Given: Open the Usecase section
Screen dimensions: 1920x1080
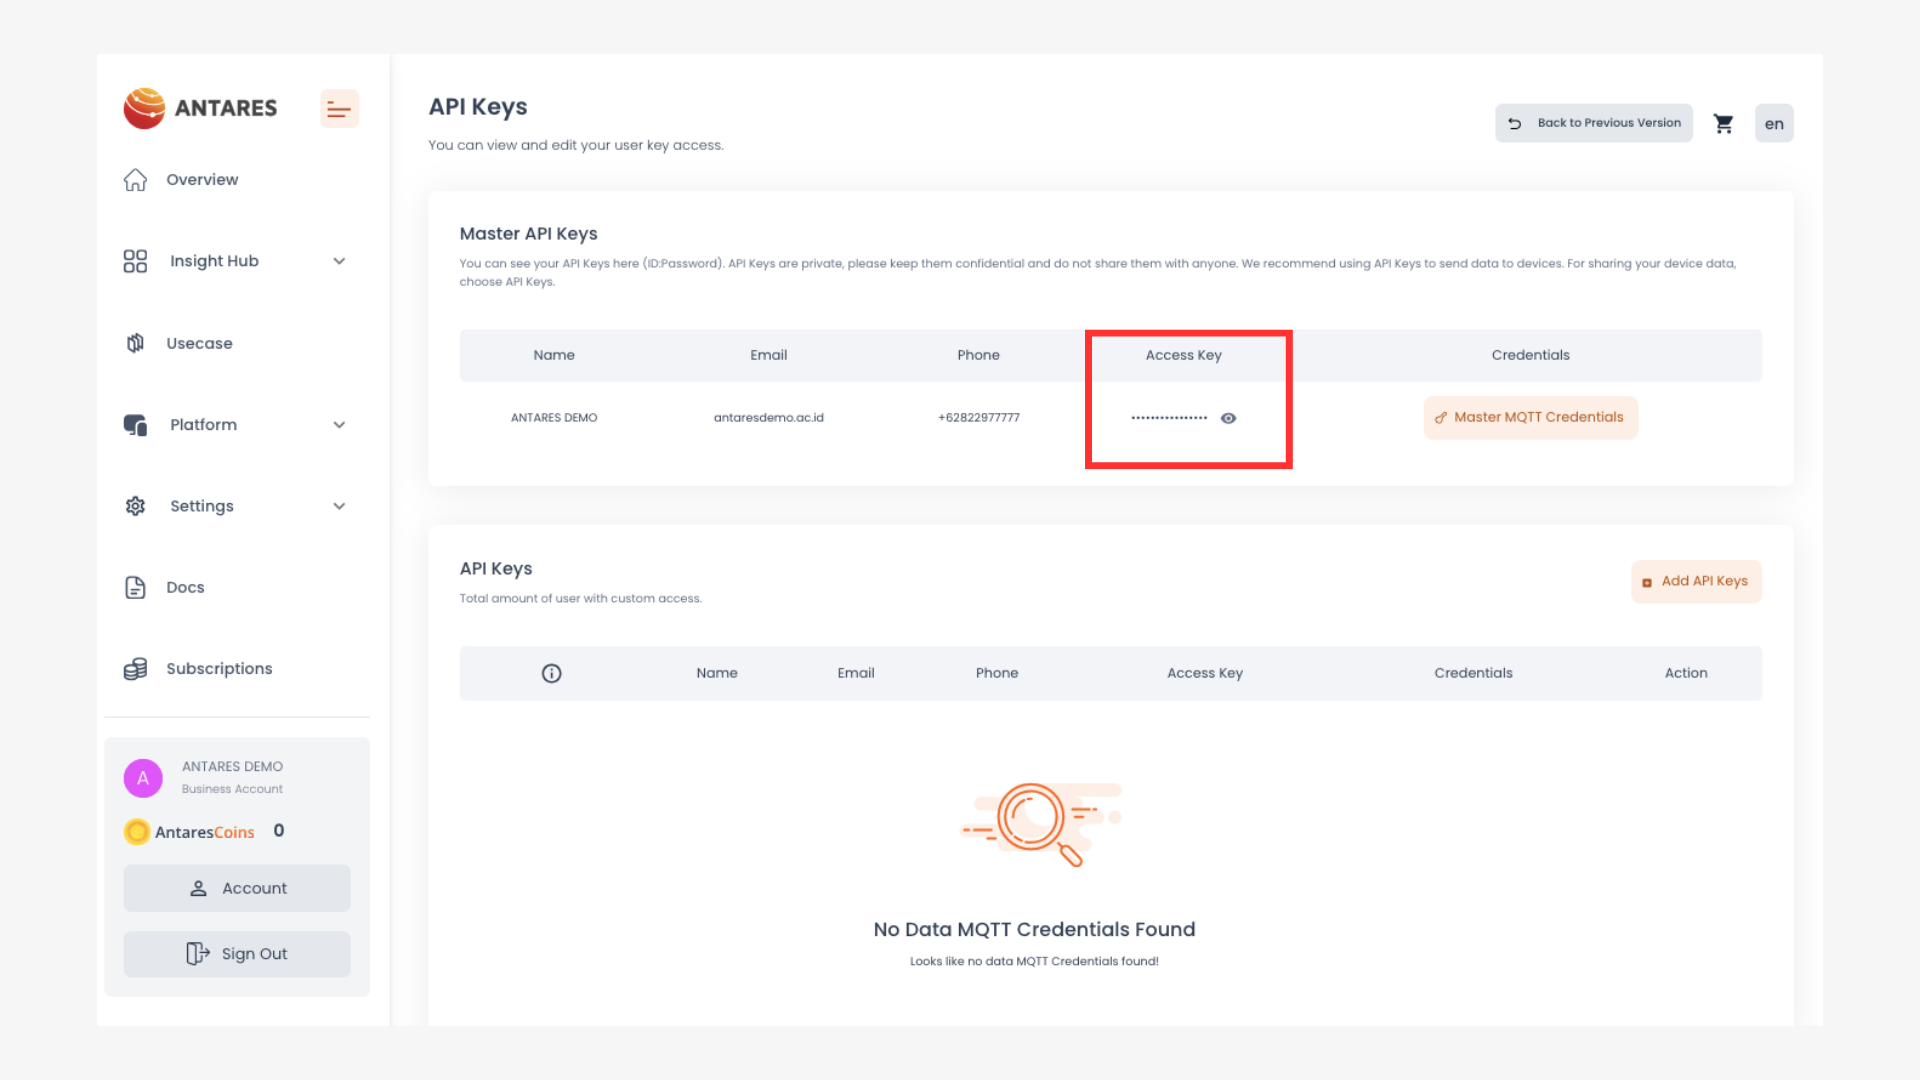Looking at the screenshot, I should click(x=198, y=344).
